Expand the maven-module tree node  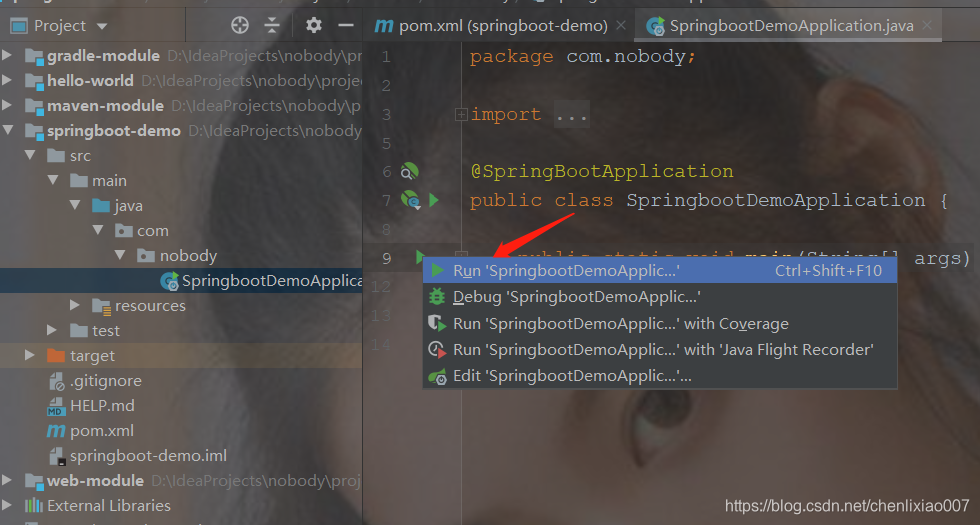pyautogui.click(x=7, y=105)
